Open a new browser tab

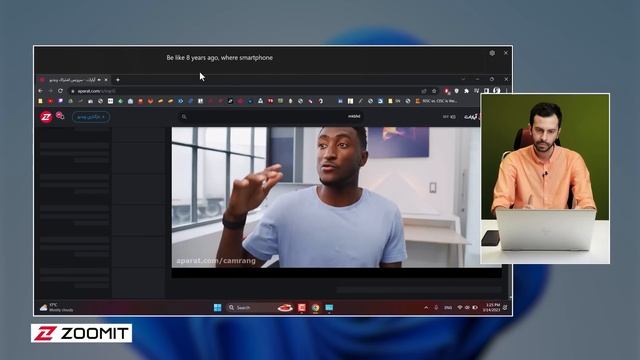[x=118, y=80]
